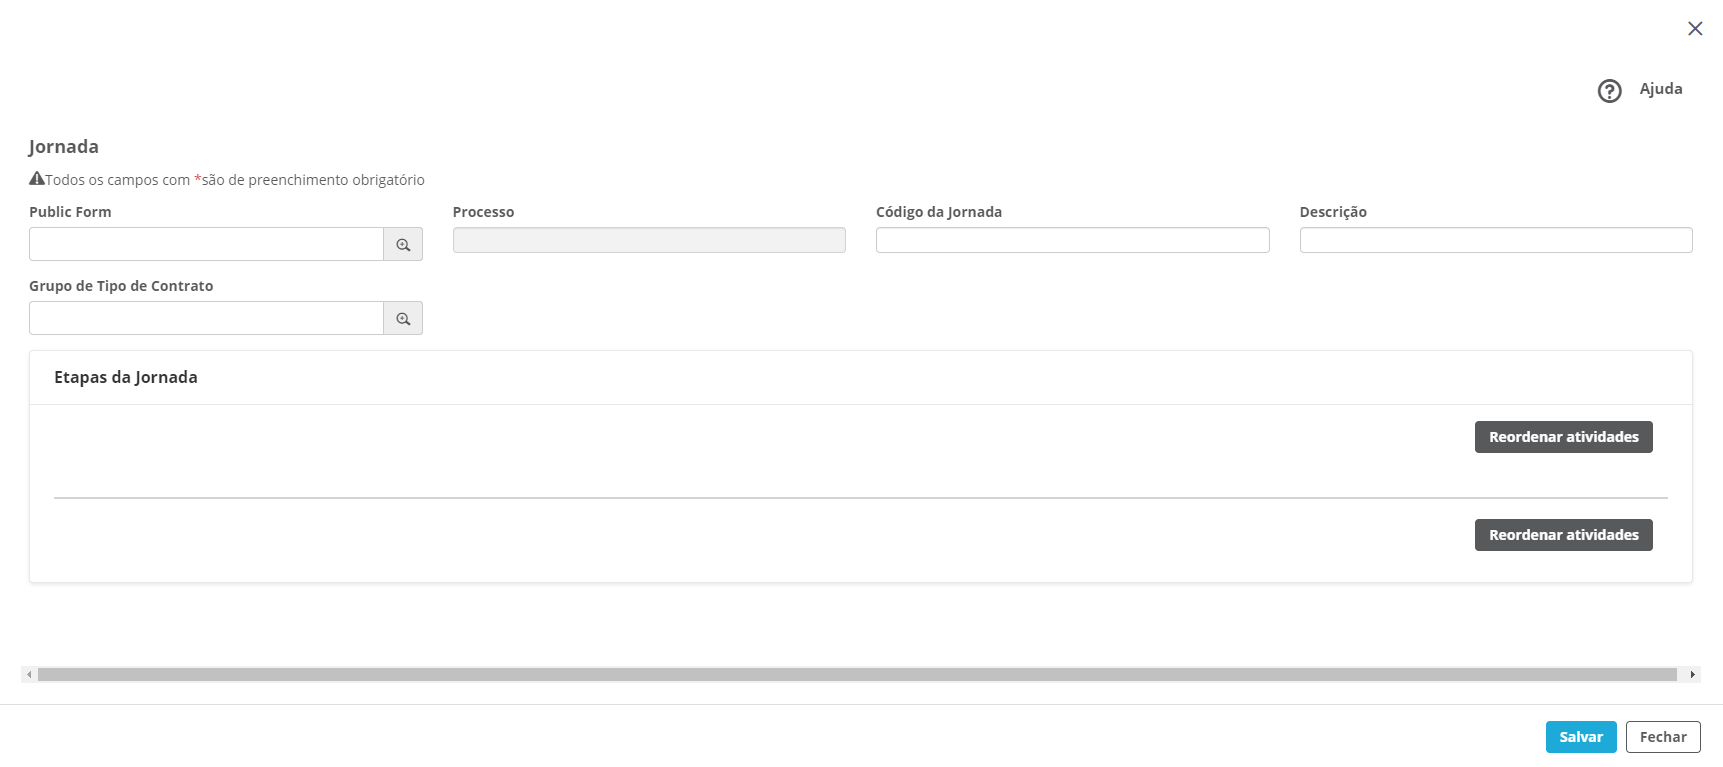Click the Fechar button
The height and width of the screenshot is (767, 1723).
[x=1663, y=737]
